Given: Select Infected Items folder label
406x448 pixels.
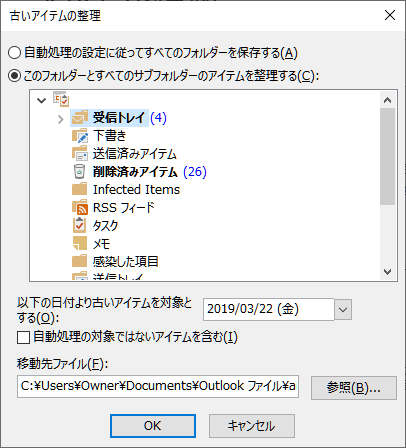Looking at the screenshot, I should pyautogui.click(x=136, y=190).
